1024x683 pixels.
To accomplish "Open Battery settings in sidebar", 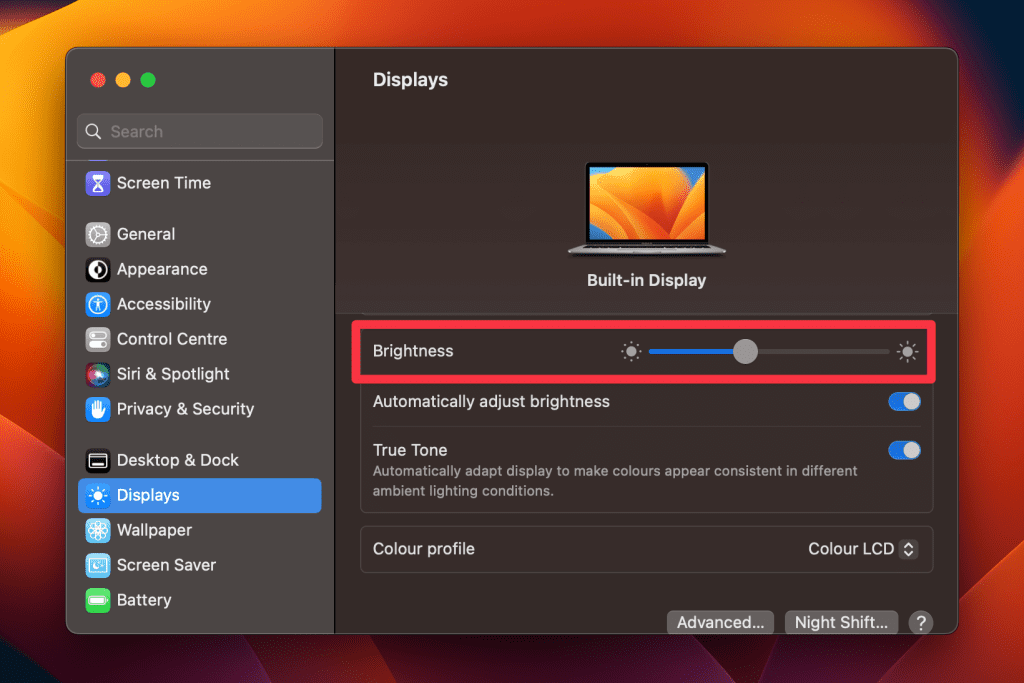I will (x=143, y=600).
